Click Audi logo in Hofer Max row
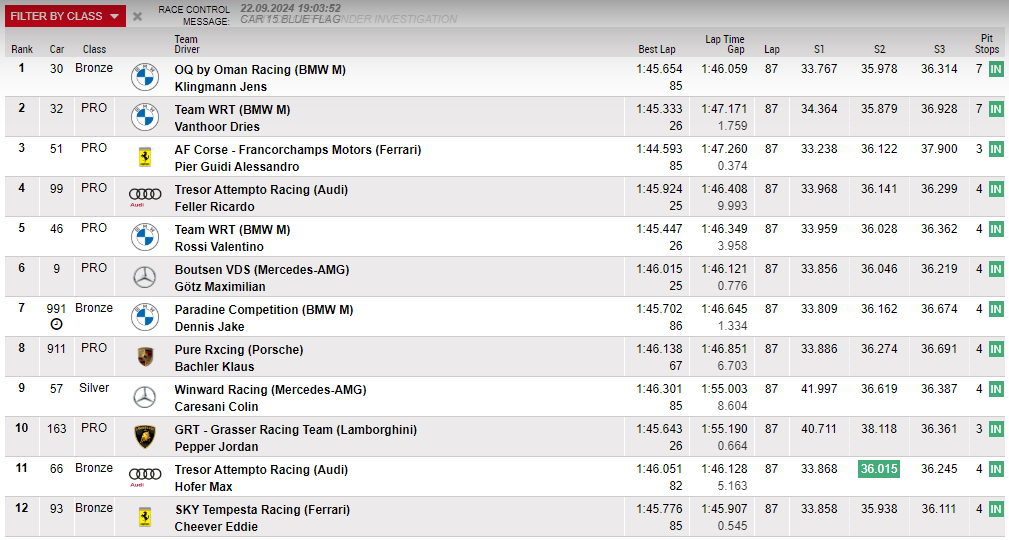The image size is (1009, 540). 145,476
